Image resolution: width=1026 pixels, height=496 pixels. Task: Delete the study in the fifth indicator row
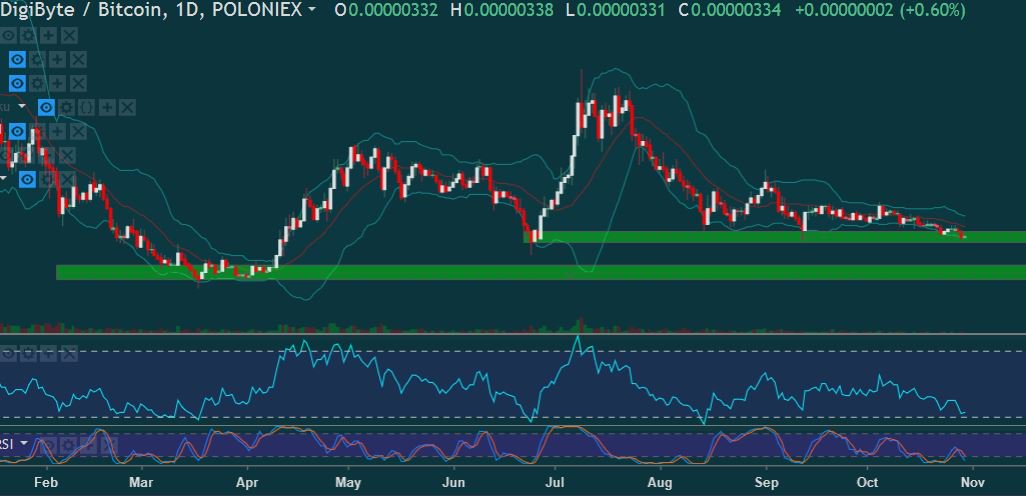coord(79,132)
